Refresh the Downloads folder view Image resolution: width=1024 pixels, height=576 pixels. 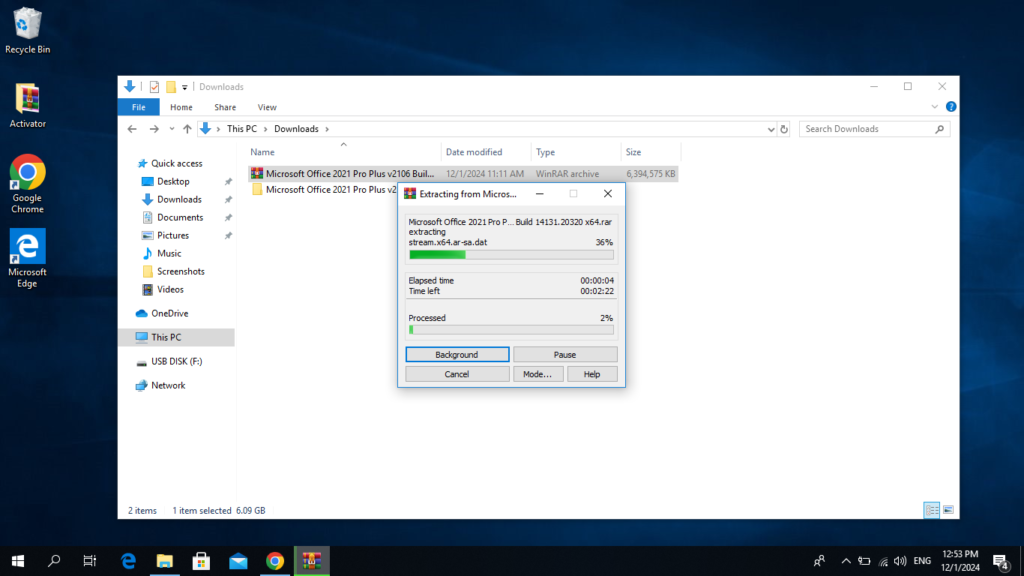[784, 129]
